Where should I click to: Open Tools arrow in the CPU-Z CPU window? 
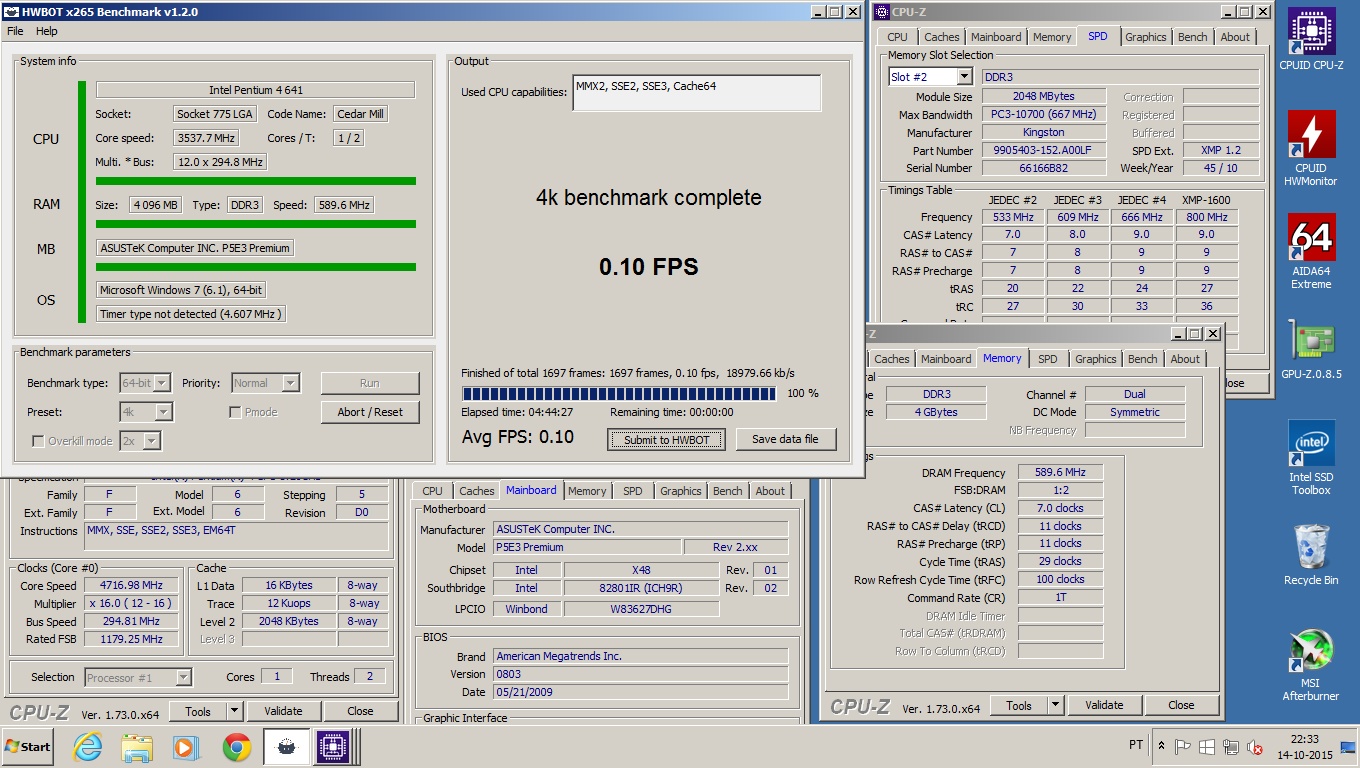(x=234, y=711)
